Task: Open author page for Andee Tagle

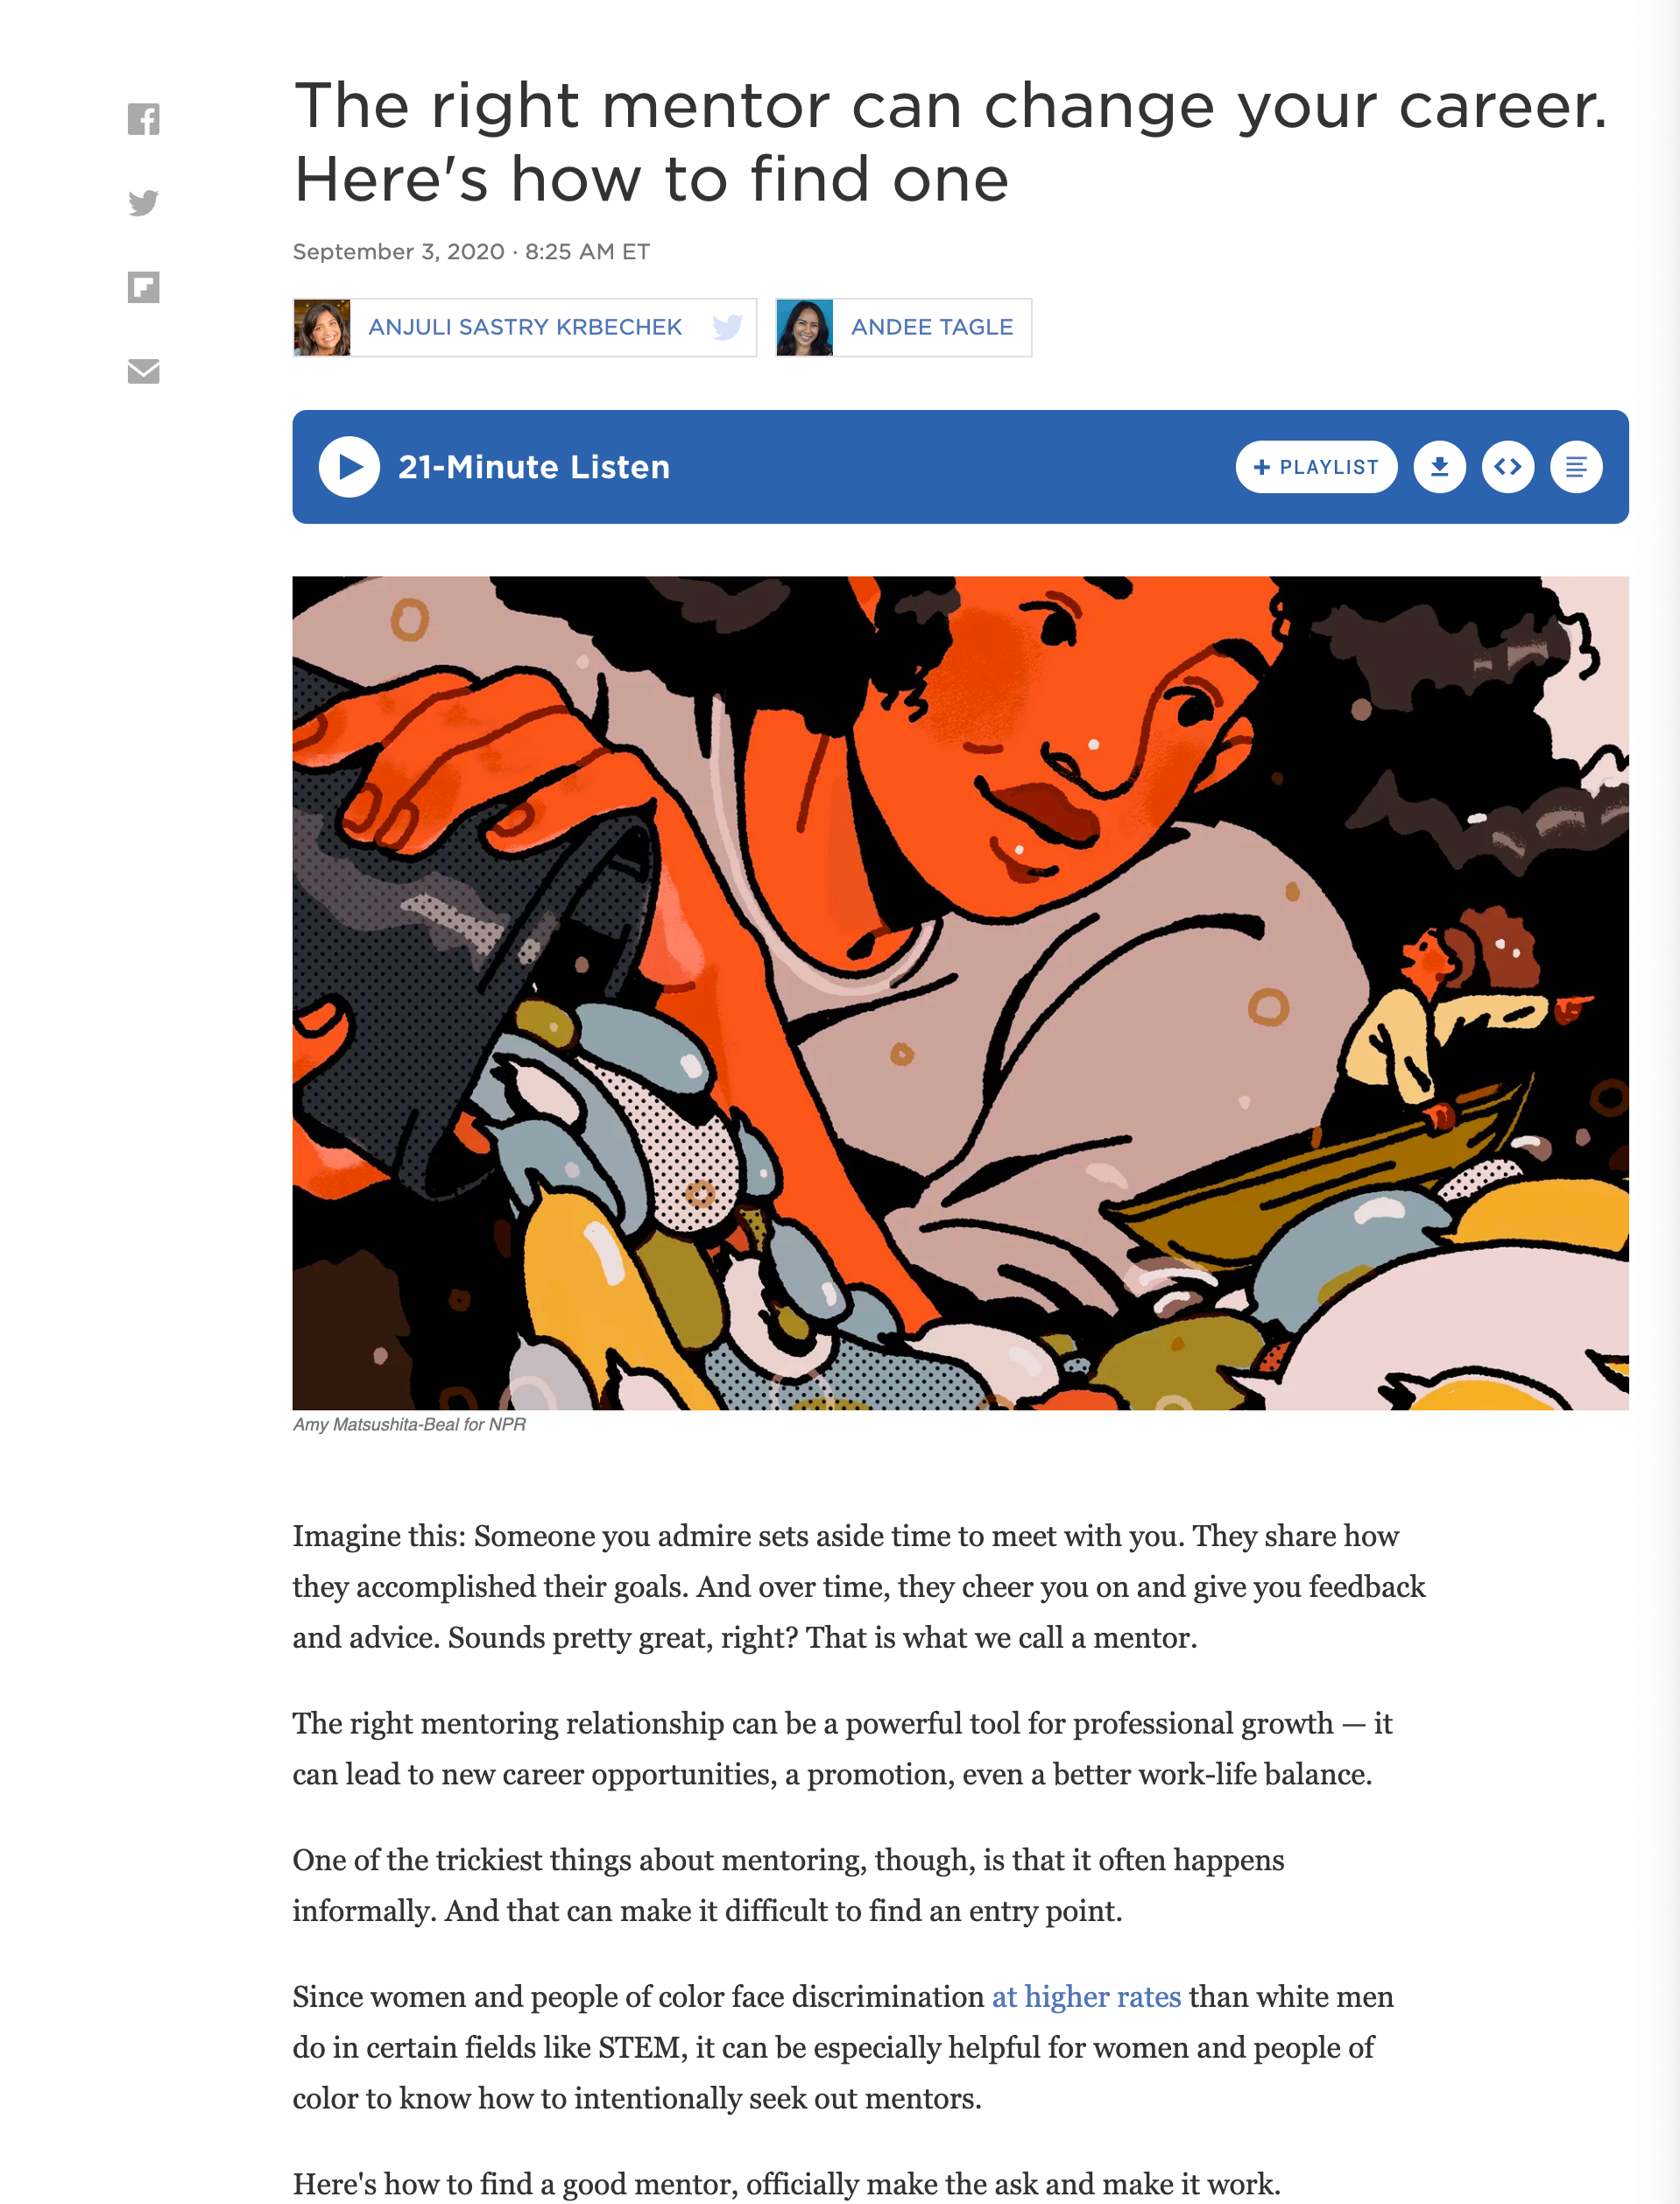Action: pyautogui.click(x=932, y=327)
